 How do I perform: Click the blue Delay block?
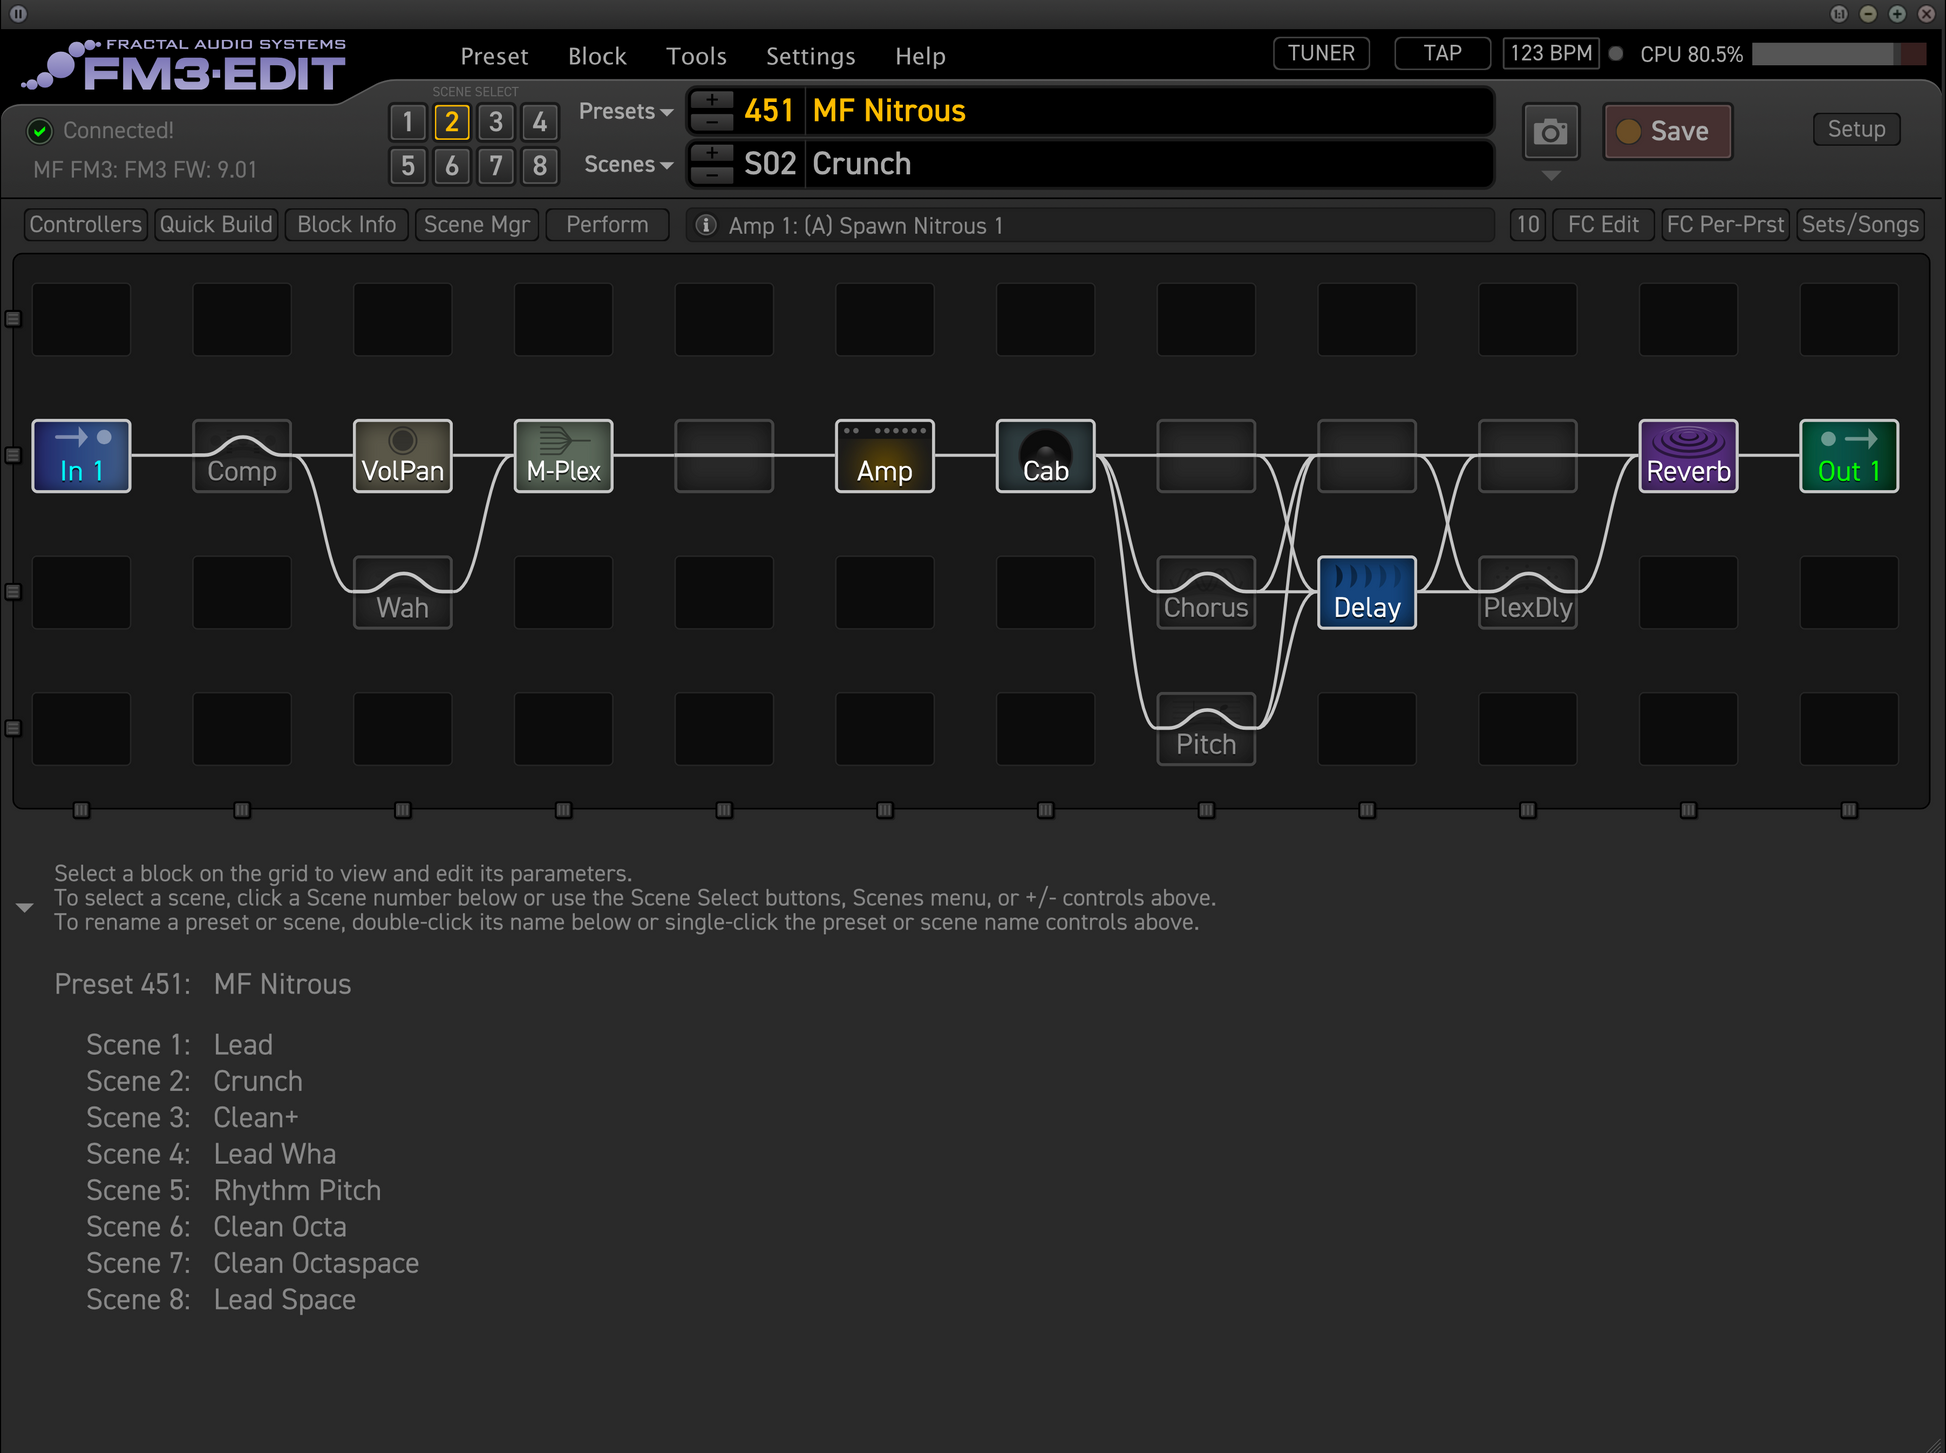click(1366, 592)
